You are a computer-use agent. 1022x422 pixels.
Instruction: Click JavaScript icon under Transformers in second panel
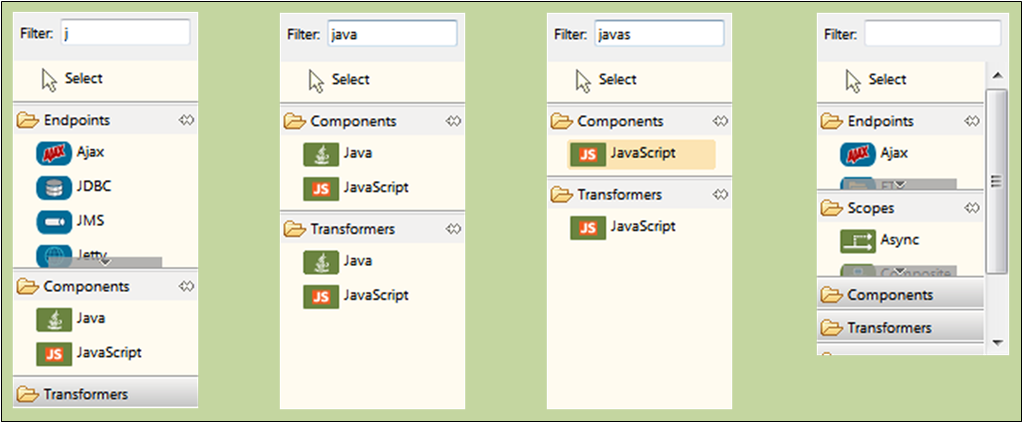pos(321,296)
